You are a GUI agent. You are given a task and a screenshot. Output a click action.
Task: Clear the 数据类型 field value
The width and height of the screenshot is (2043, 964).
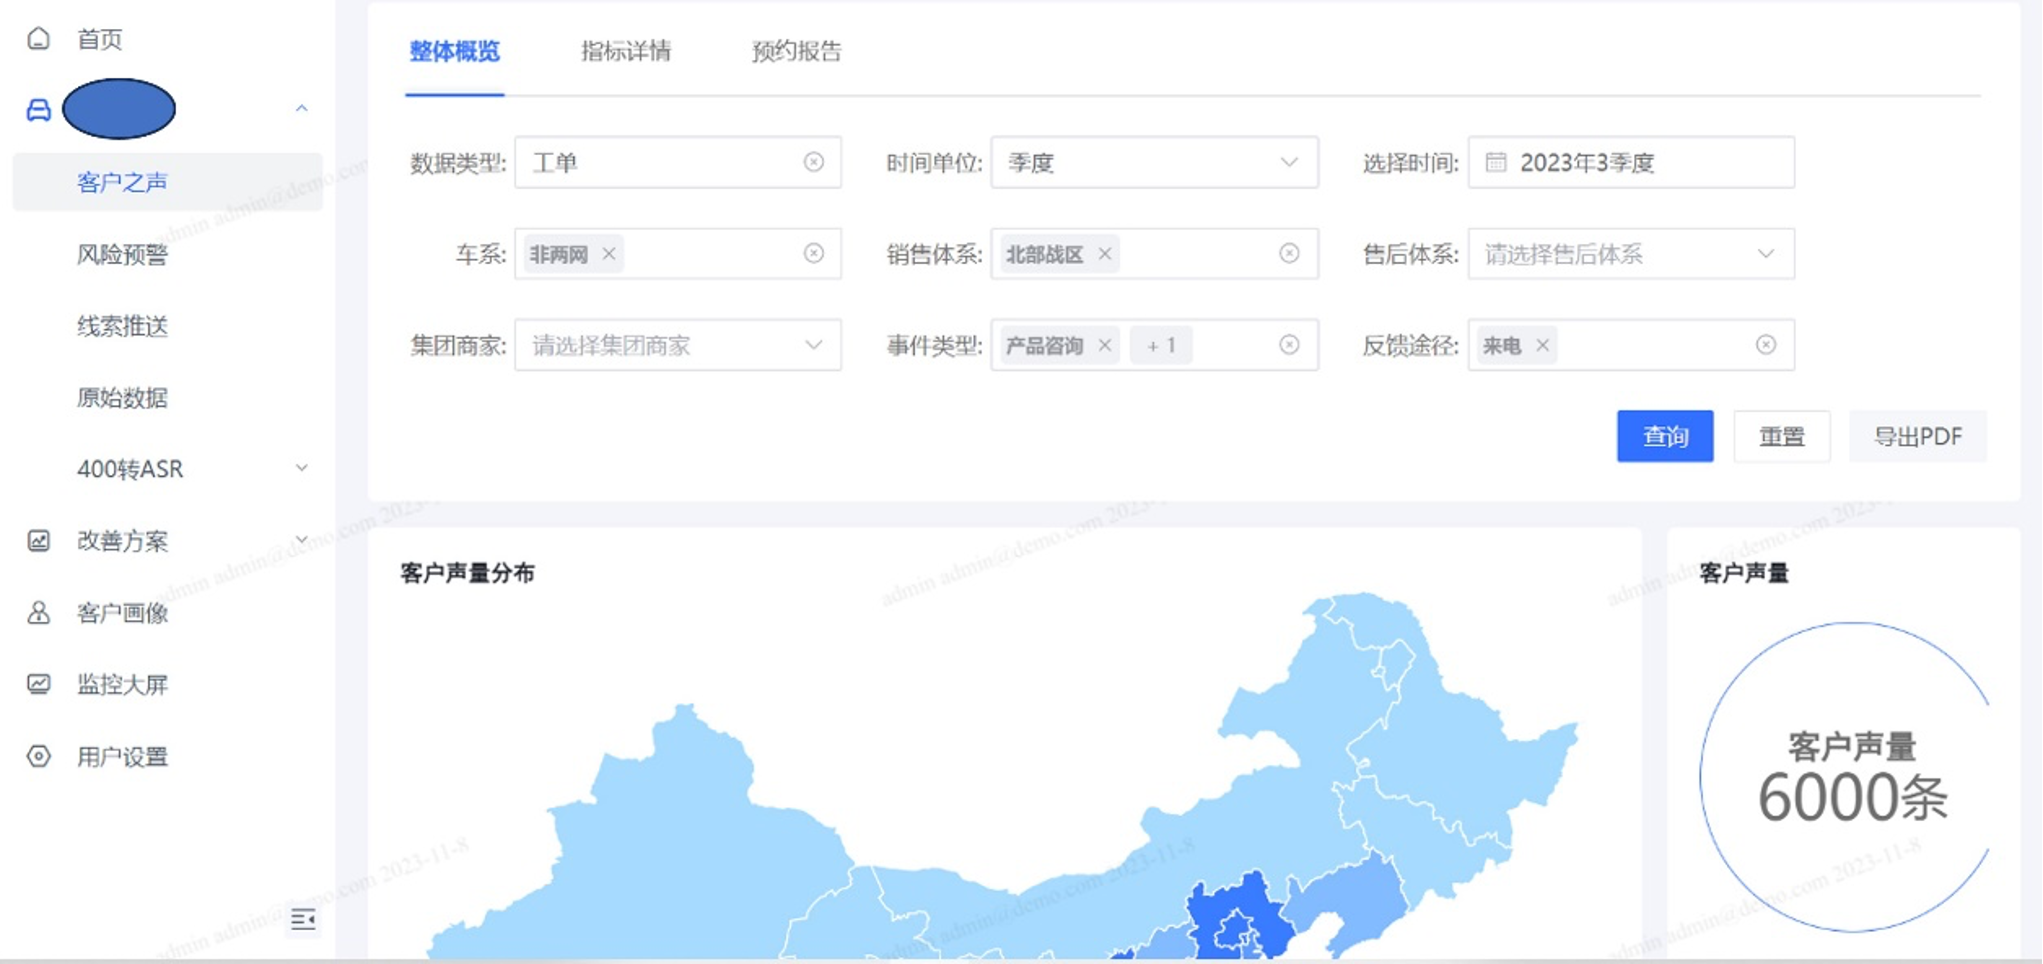pyautogui.click(x=814, y=162)
